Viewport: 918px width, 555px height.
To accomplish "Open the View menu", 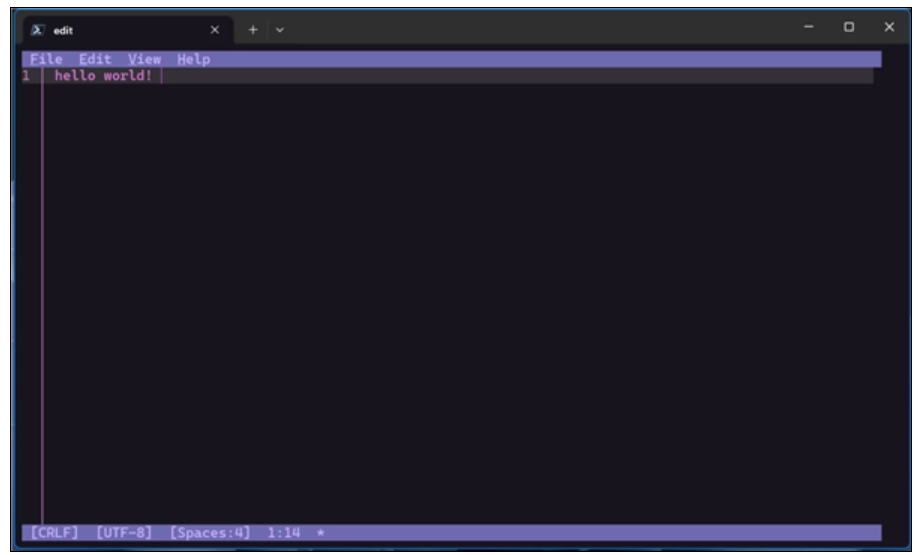I will [x=144, y=59].
